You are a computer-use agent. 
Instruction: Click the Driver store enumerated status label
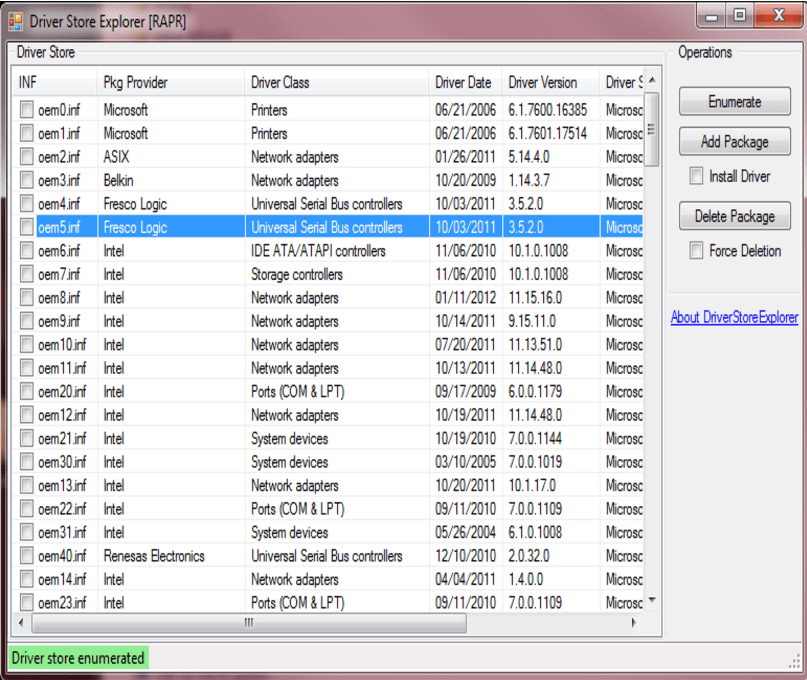pos(78,658)
